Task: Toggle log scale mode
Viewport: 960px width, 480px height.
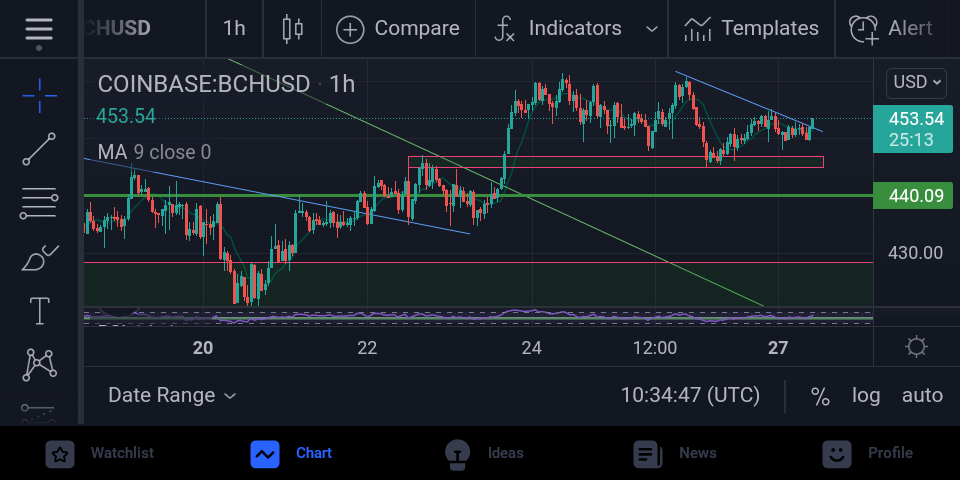Action: click(x=866, y=396)
